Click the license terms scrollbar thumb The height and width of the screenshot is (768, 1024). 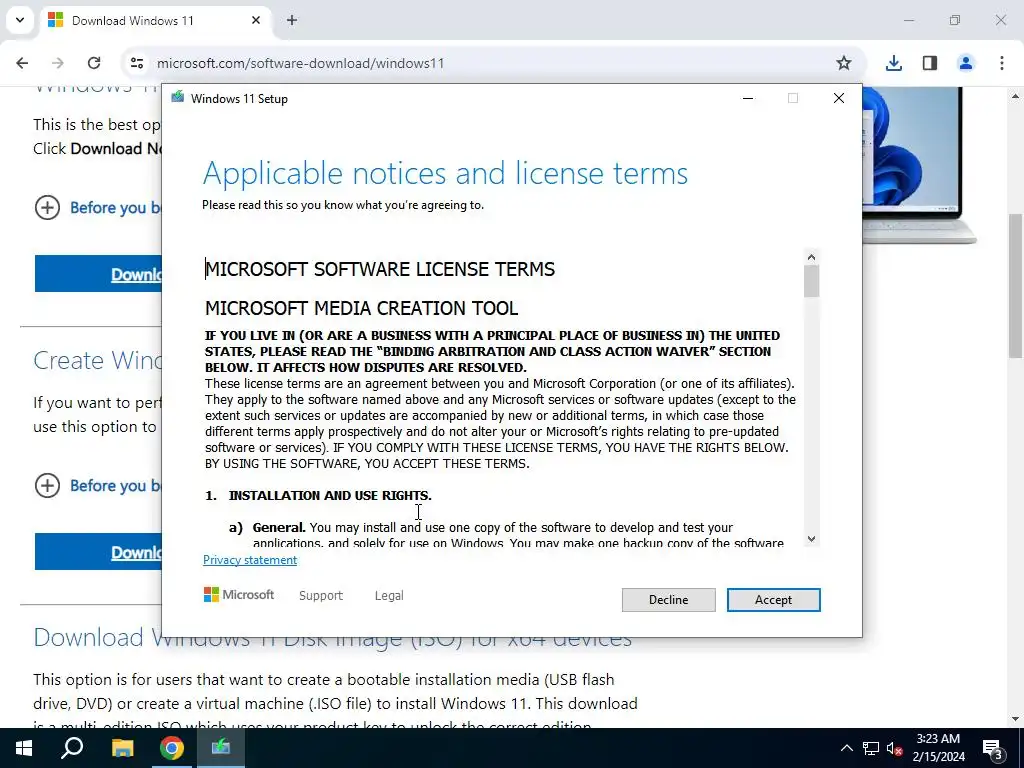tap(811, 281)
